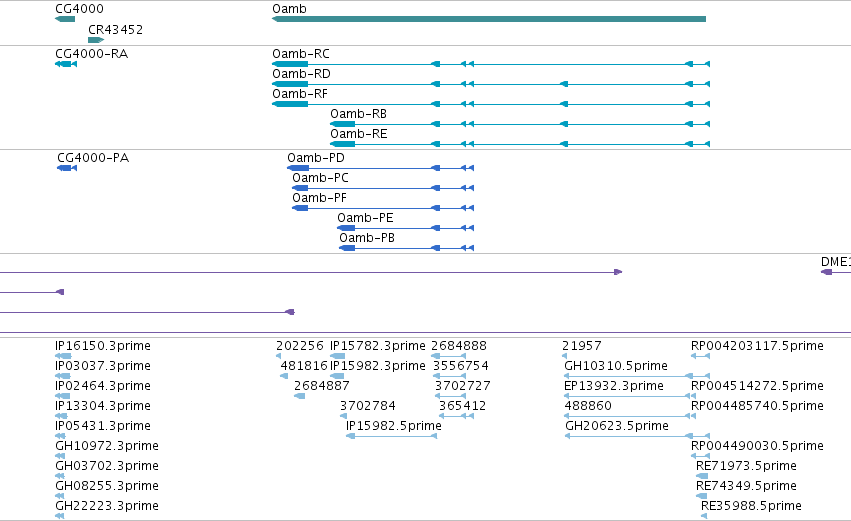Select the RE71973.5prime label

click(x=746, y=466)
